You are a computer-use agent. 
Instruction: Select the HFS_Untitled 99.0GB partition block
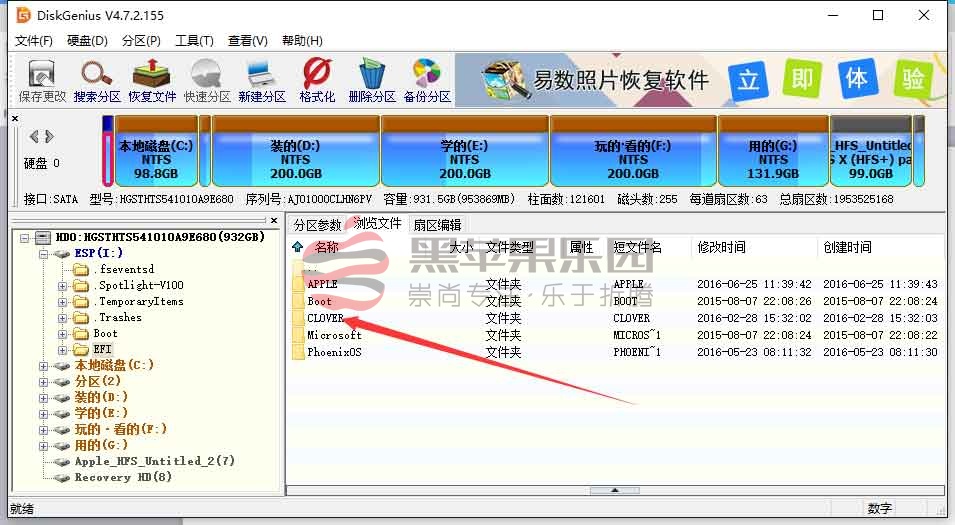coord(871,151)
